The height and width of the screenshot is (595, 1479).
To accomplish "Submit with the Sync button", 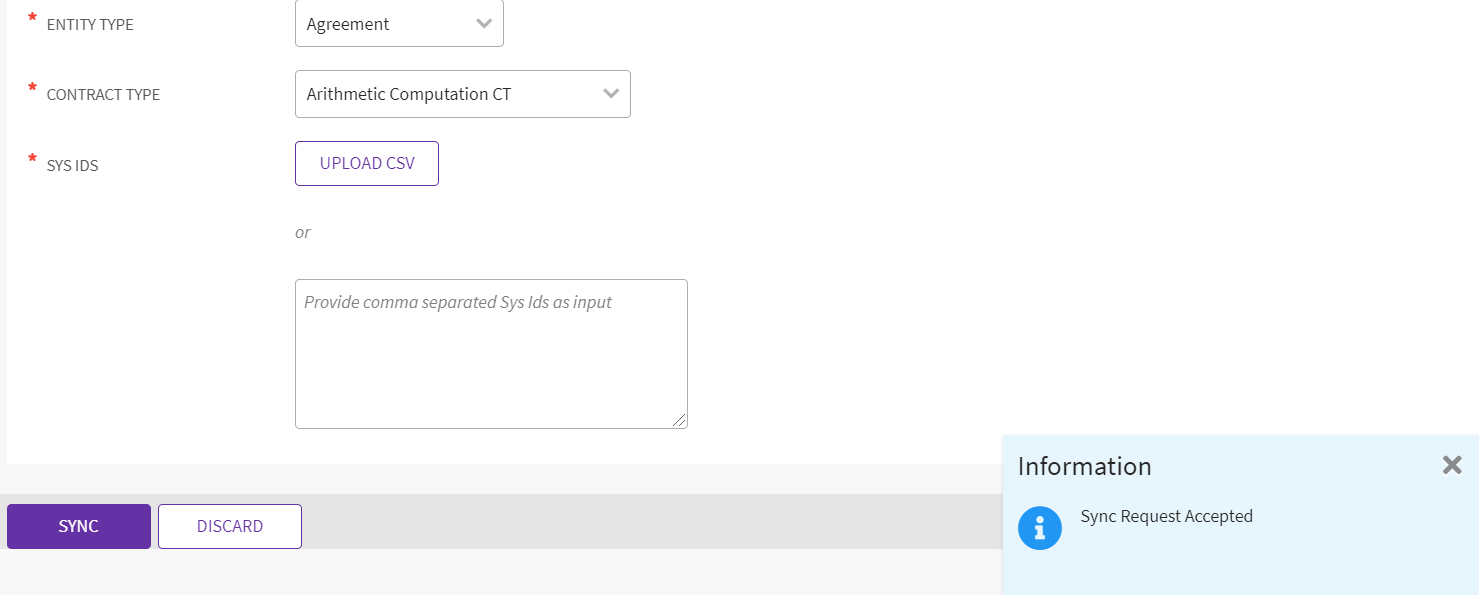I will 79,526.
